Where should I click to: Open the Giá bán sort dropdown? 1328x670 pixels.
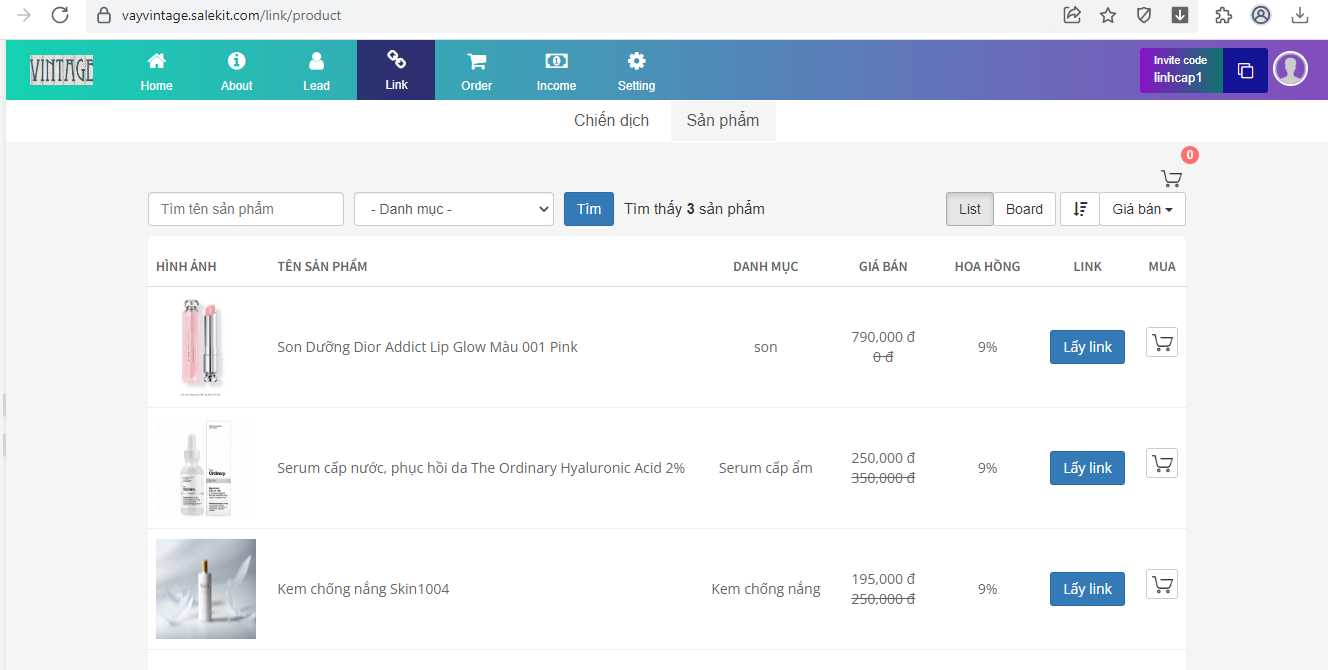tap(1142, 209)
